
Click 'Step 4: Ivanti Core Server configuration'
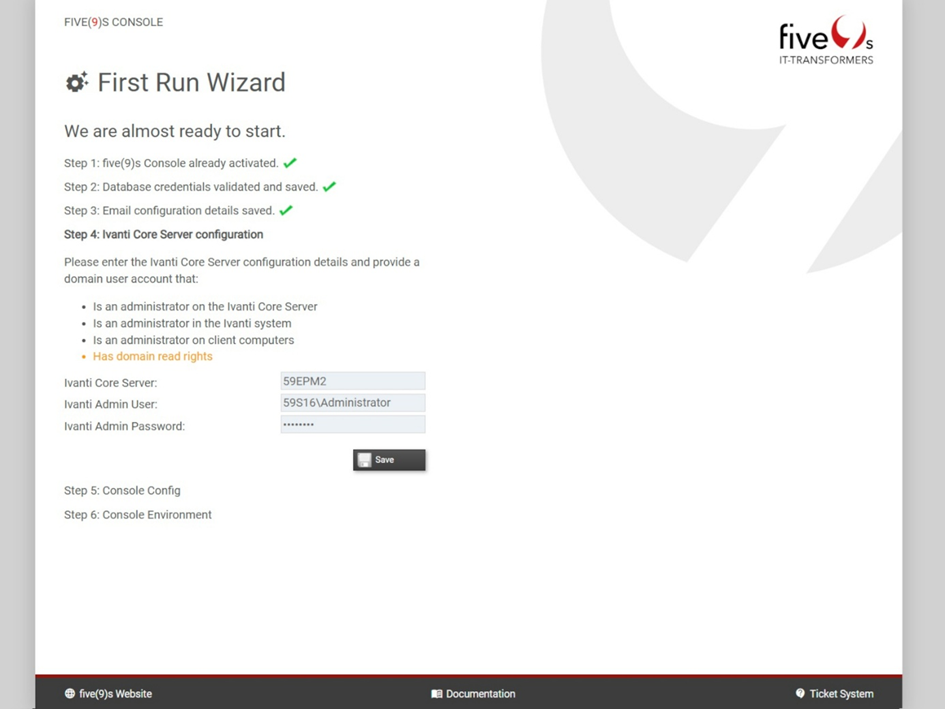point(163,235)
